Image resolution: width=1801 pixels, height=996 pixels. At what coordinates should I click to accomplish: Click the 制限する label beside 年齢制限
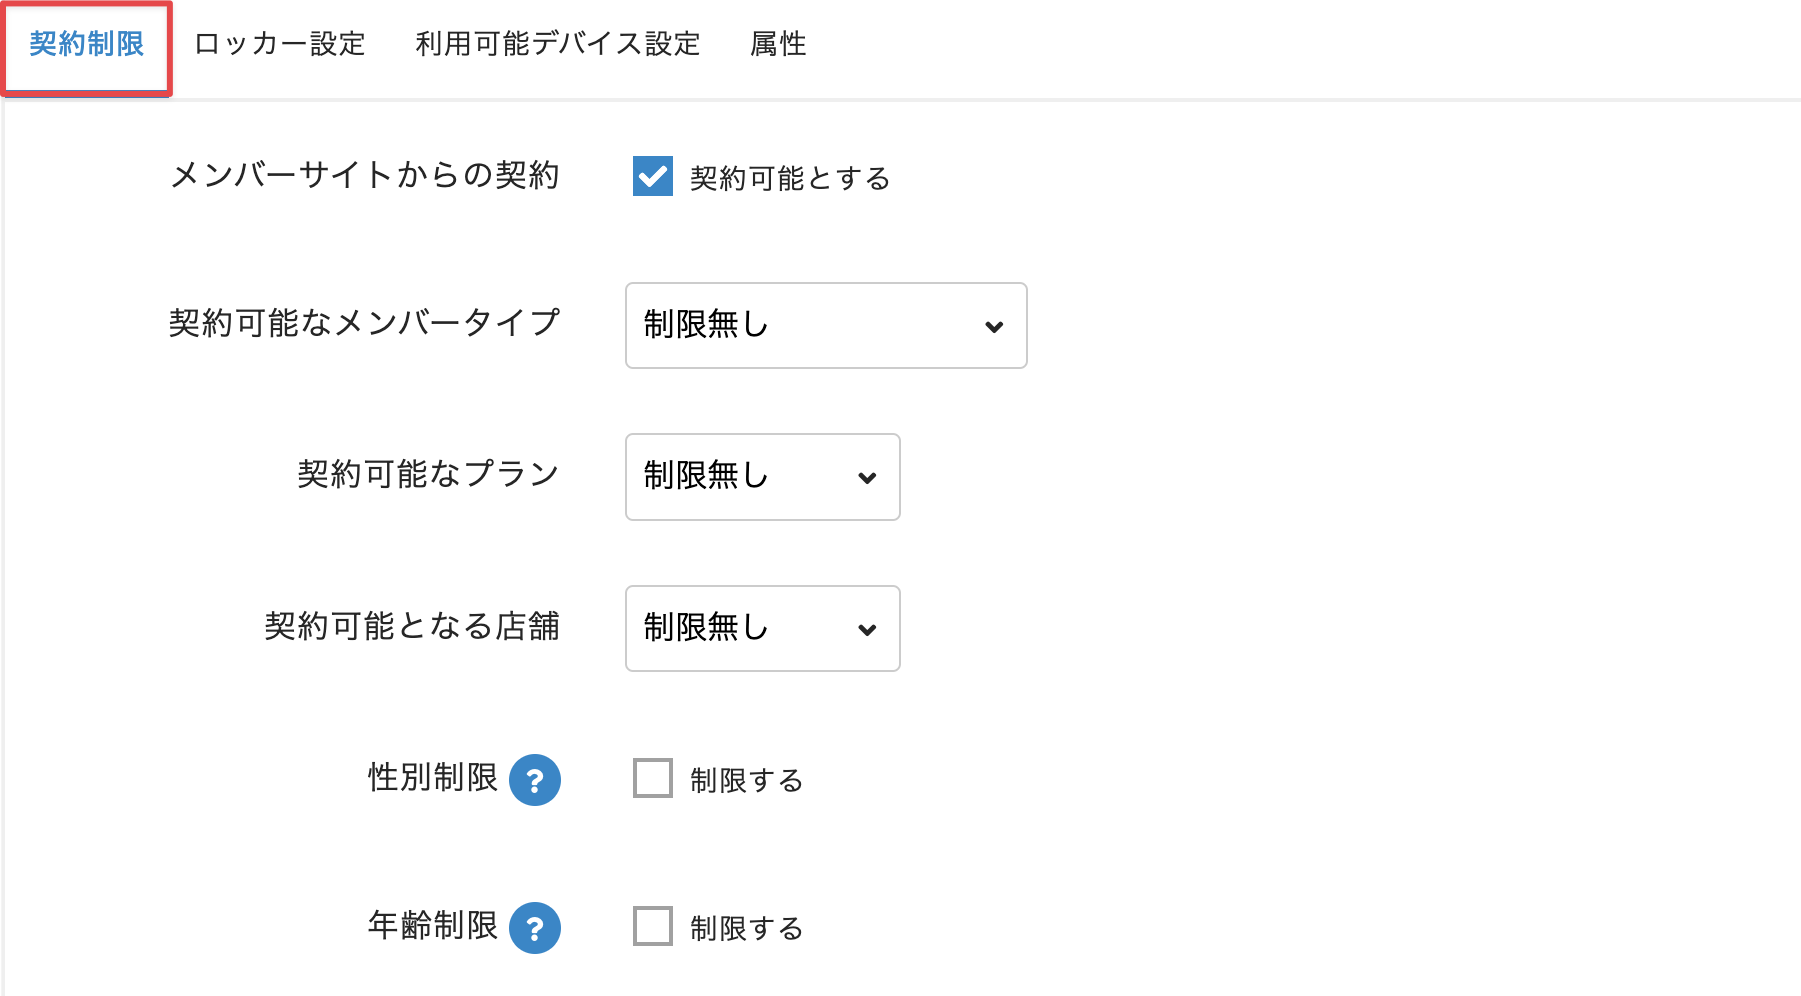pos(747,928)
